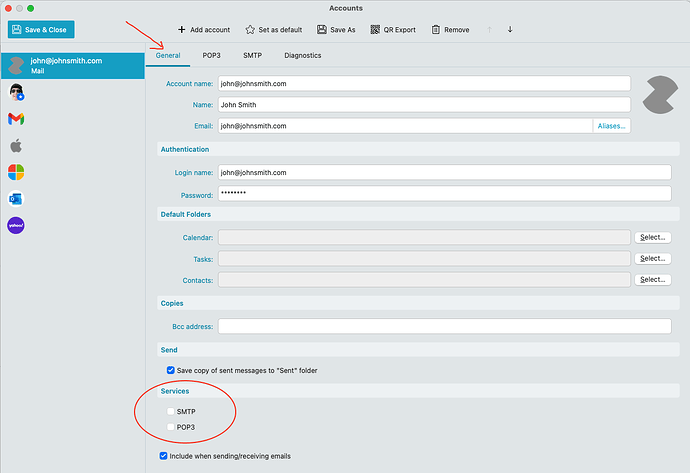Click the QR Export toolbar icon
The height and width of the screenshot is (473, 690).
tap(374, 30)
